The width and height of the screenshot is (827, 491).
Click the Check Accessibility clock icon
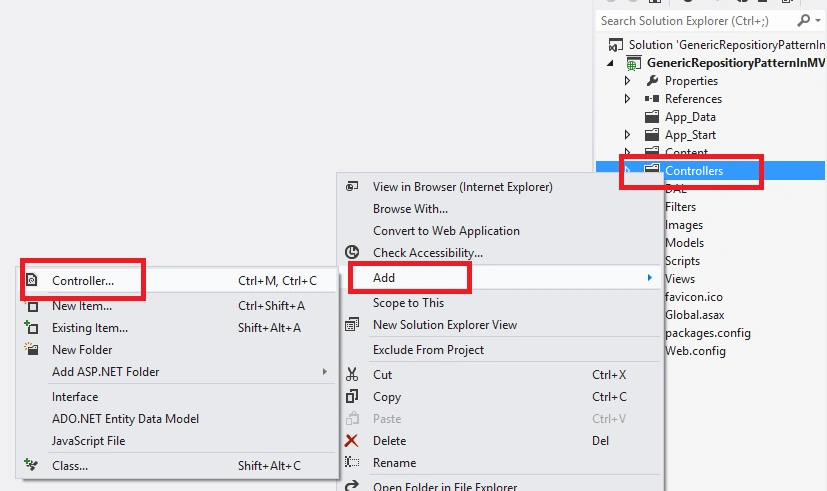[352, 252]
